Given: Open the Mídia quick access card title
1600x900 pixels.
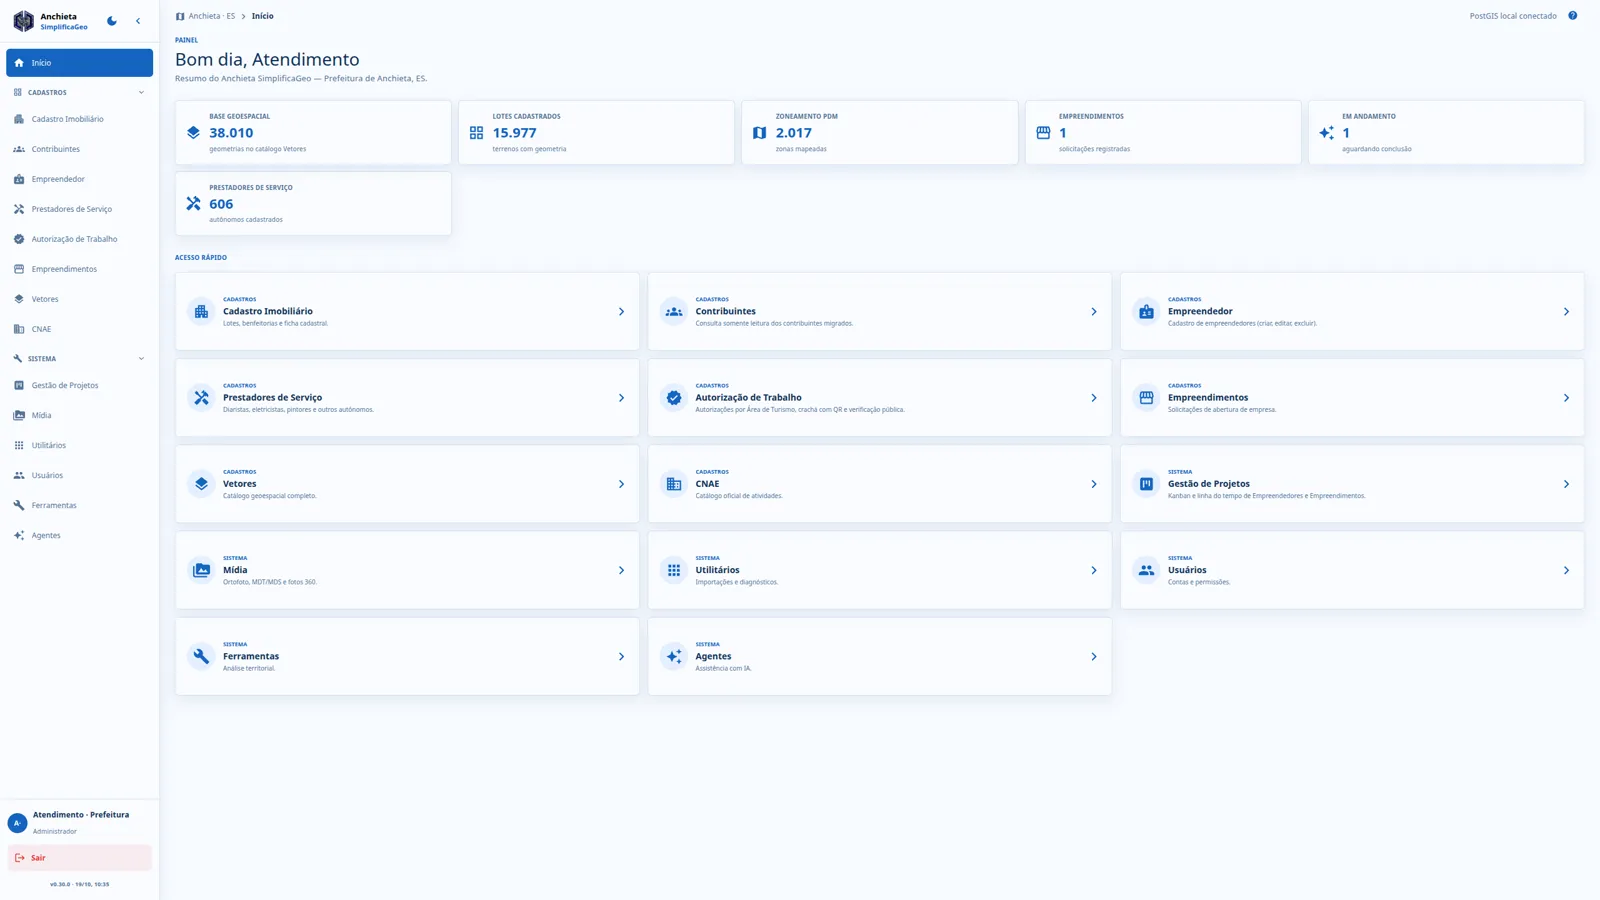Looking at the screenshot, I should pyautogui.click(x=235, y=570).
